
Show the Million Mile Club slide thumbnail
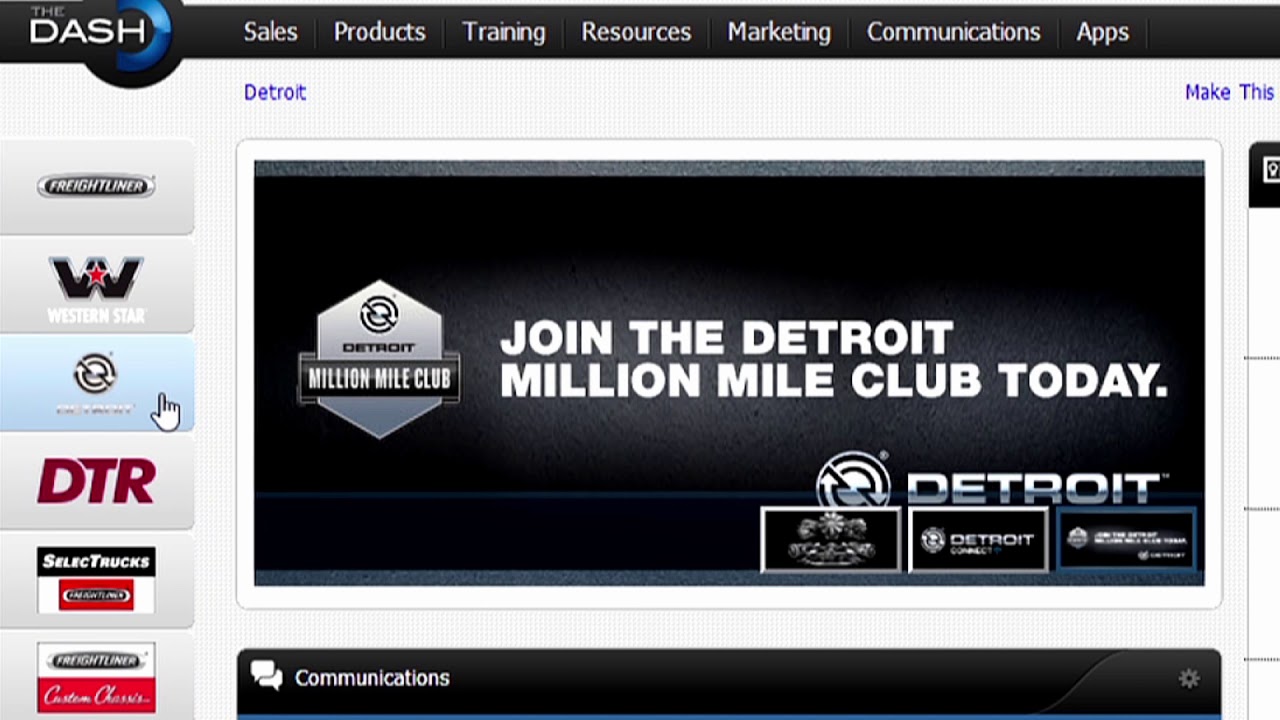pos(1127,540)
